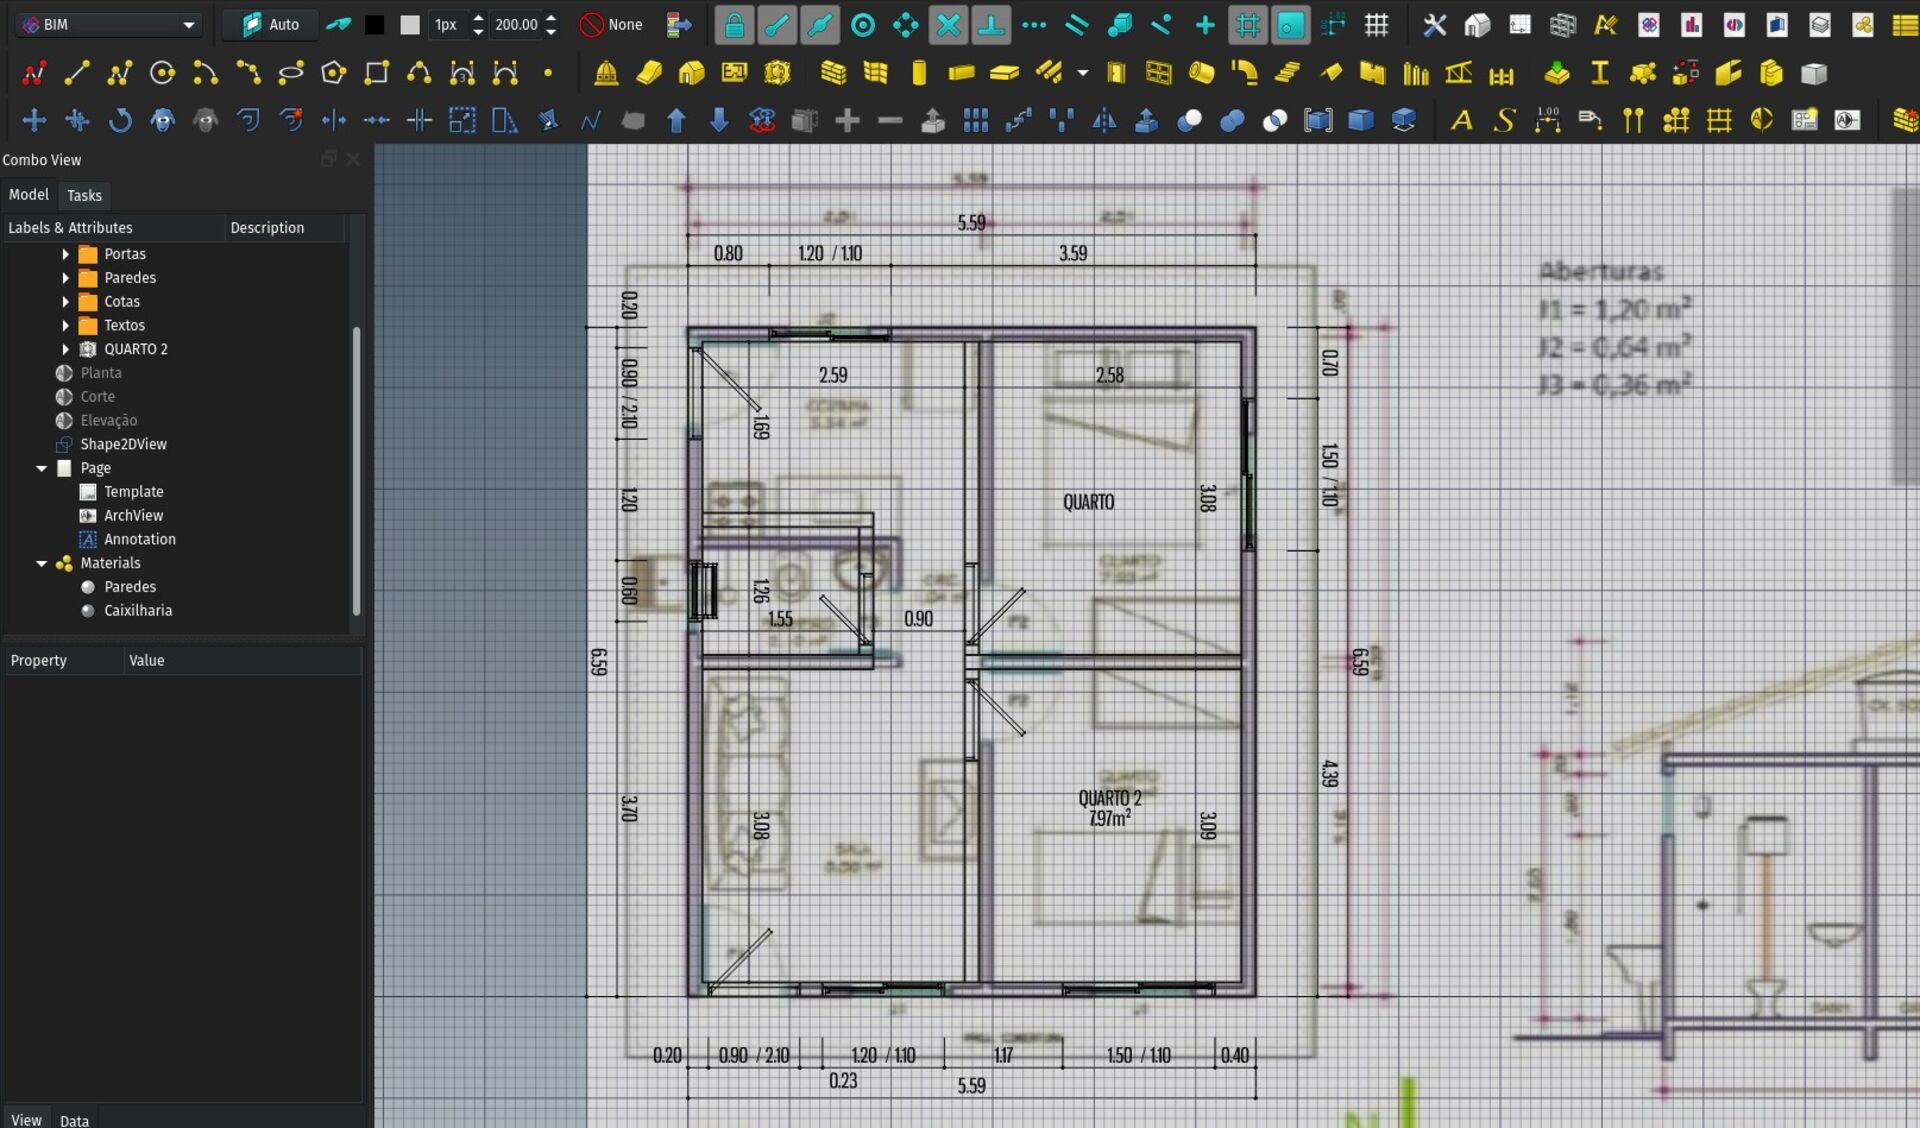1920x1128 pixels.
Task: Select the Mirror tool
Action: [1104, 121]
